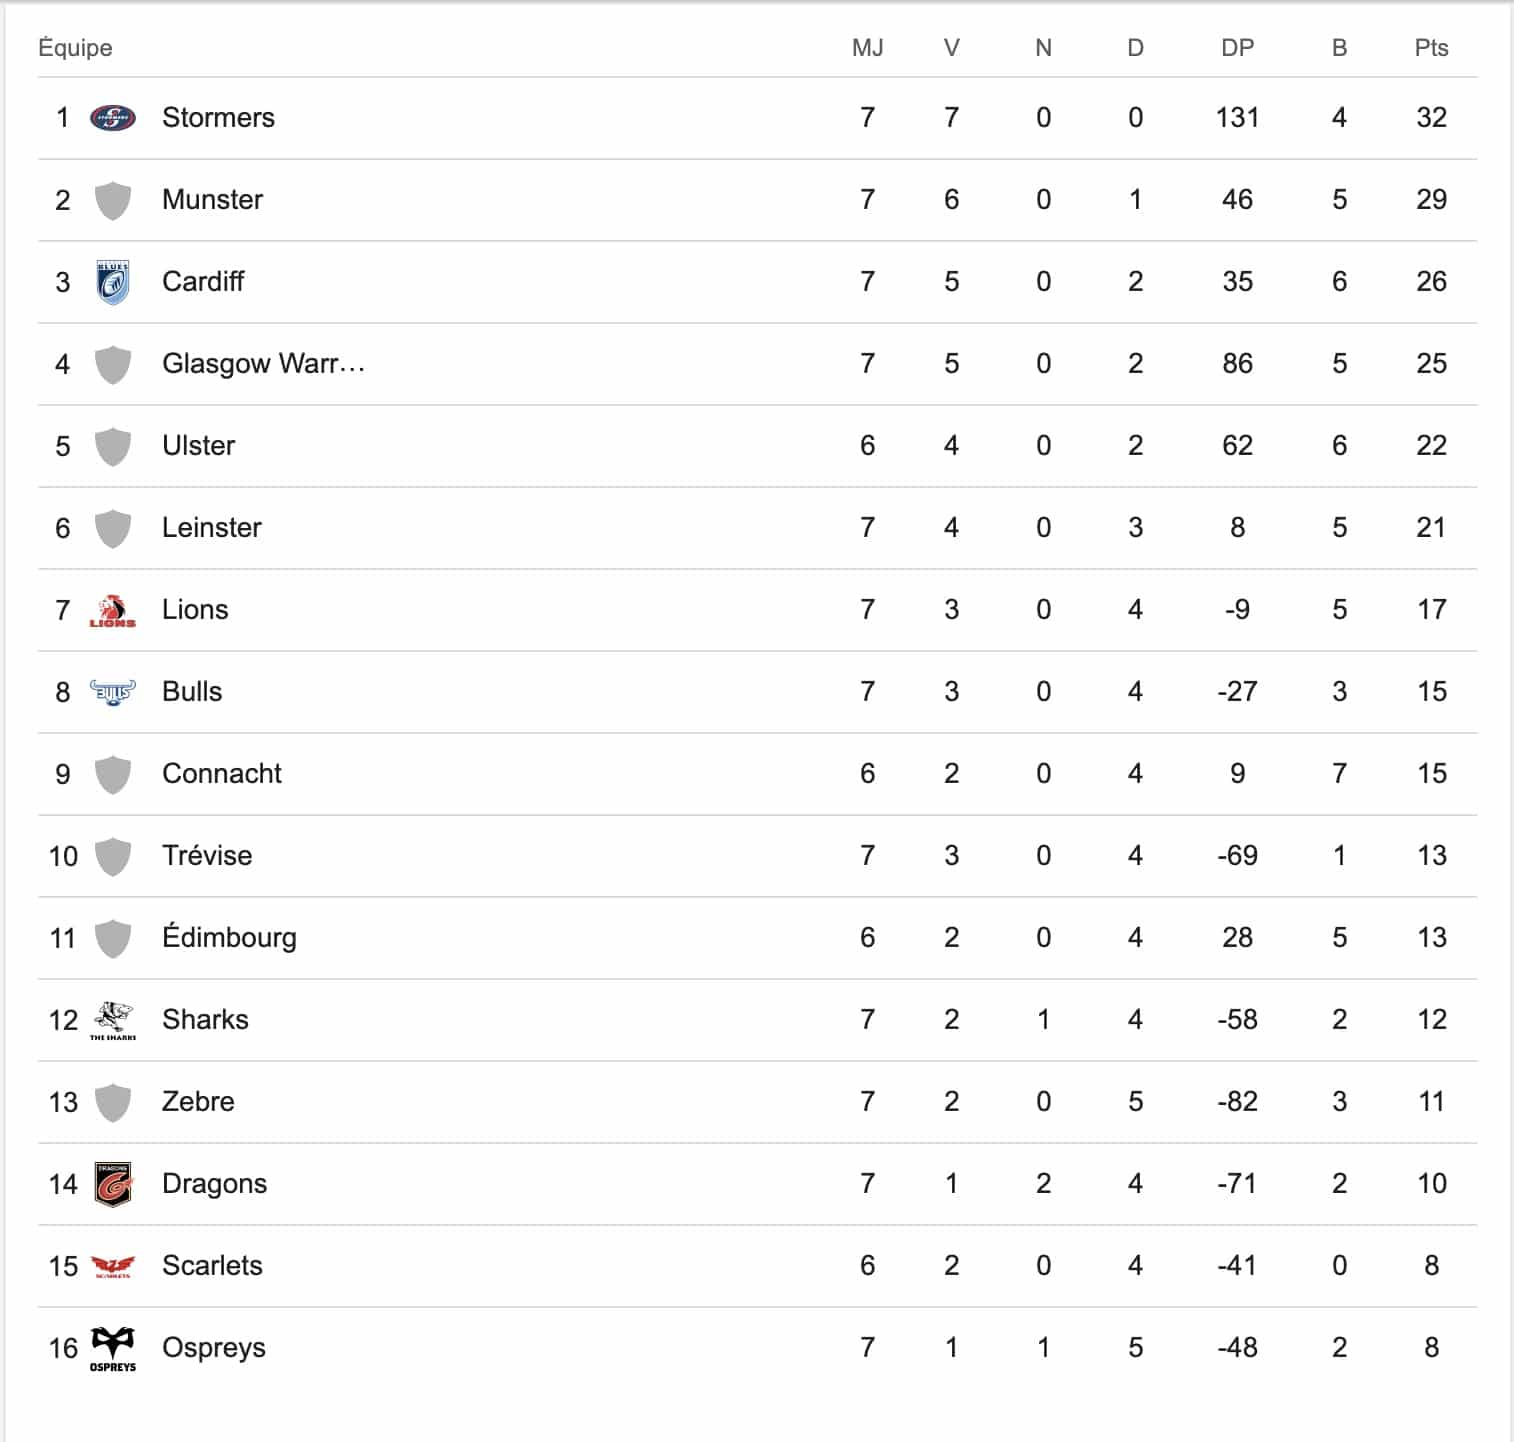Click the MJ column header
The image size is (1514, 1442).
pos(867,48)
